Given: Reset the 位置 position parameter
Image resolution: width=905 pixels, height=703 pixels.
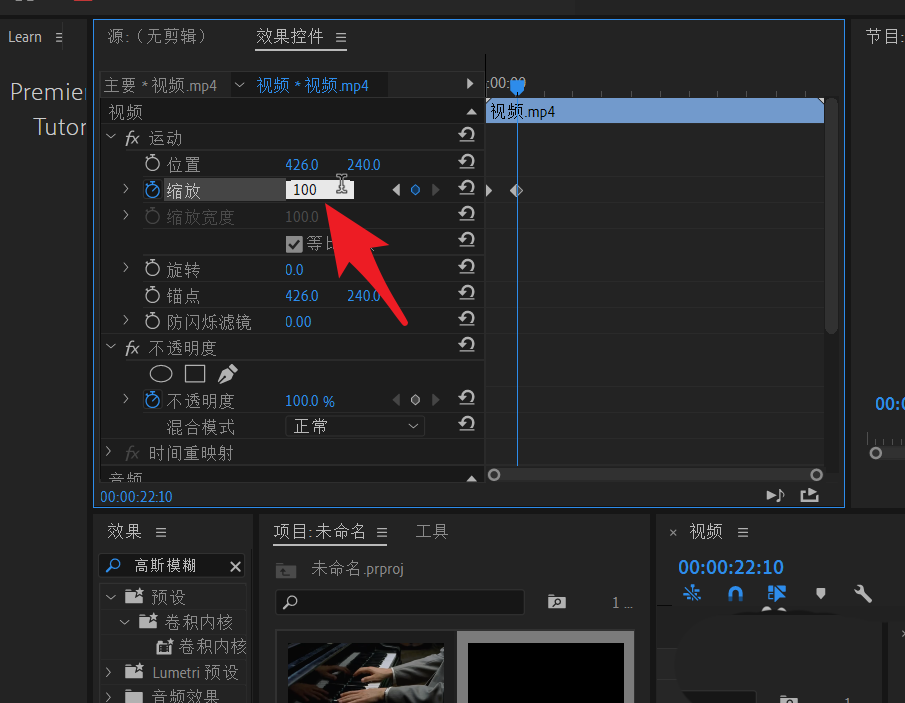Looking at the screenshot, I should (466, 162).
